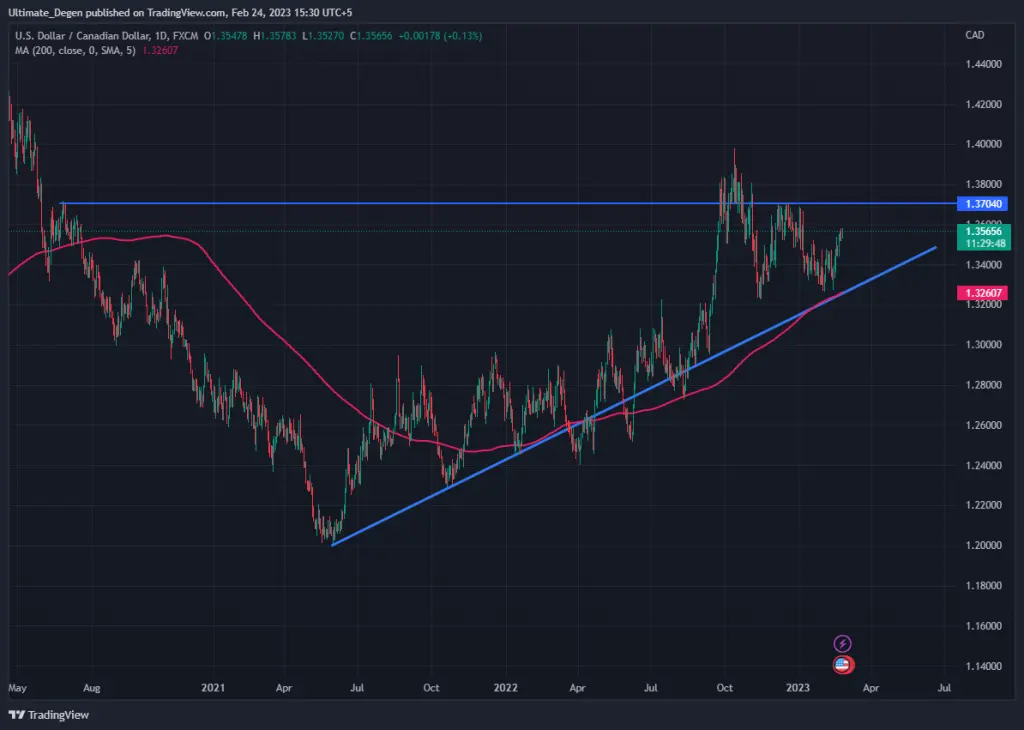Screen dimensions: 1024x730
Task: Click the 1.28000 price axis value
Action: tap(984, 385)
